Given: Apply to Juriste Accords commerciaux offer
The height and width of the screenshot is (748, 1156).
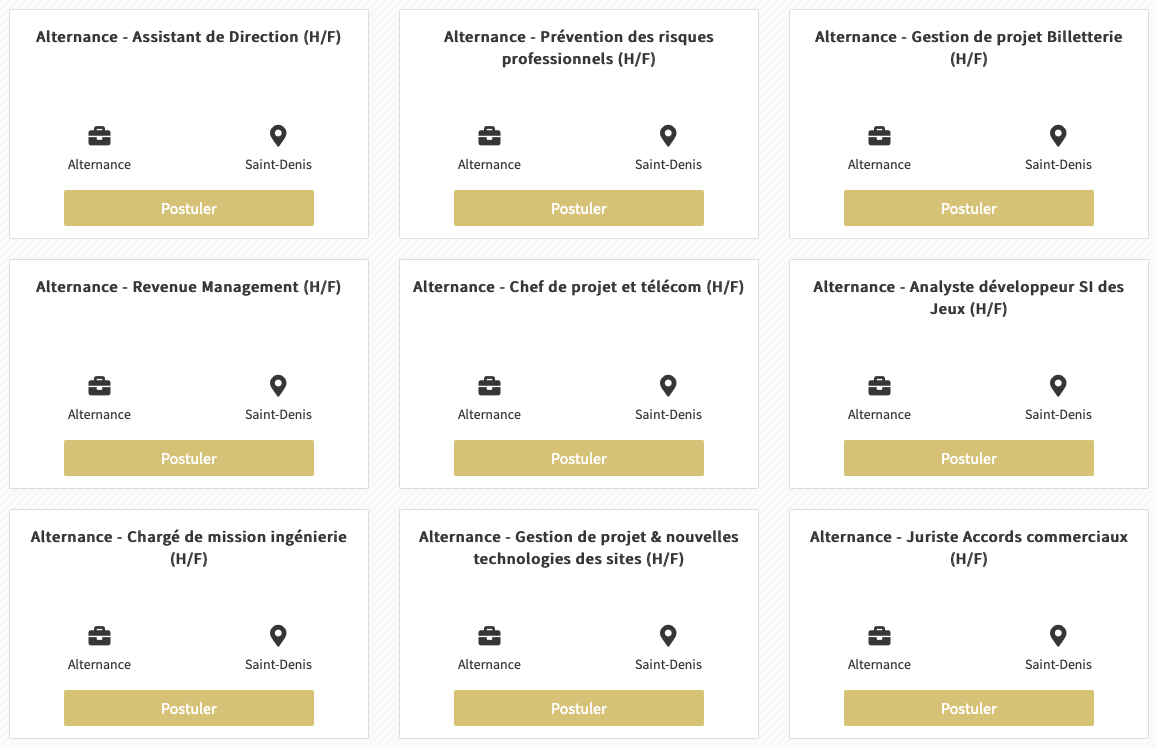Looking at the screenshot, I should 969,707.
